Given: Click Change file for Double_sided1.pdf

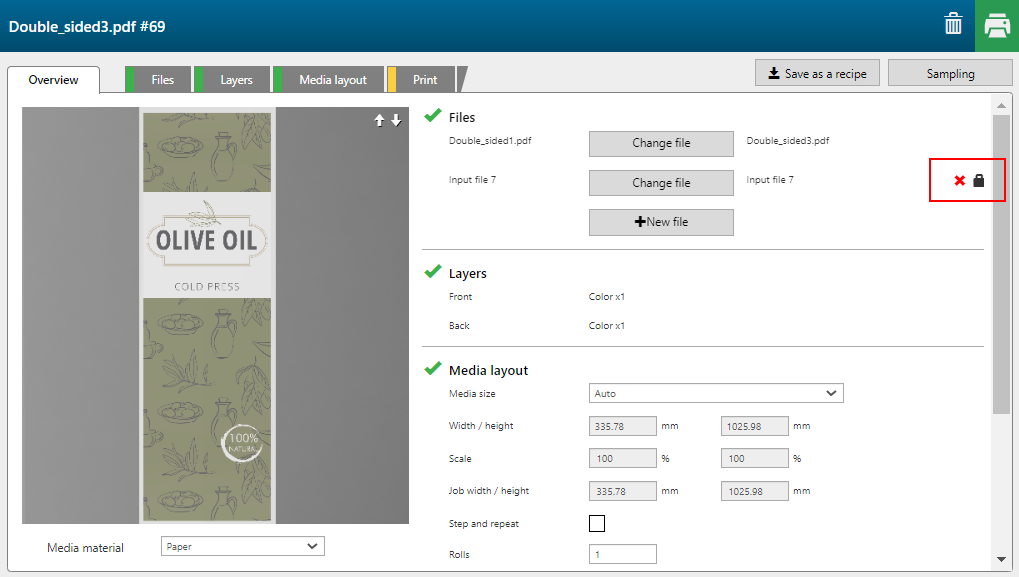Looking at the screenshot, I should [661, 143].
